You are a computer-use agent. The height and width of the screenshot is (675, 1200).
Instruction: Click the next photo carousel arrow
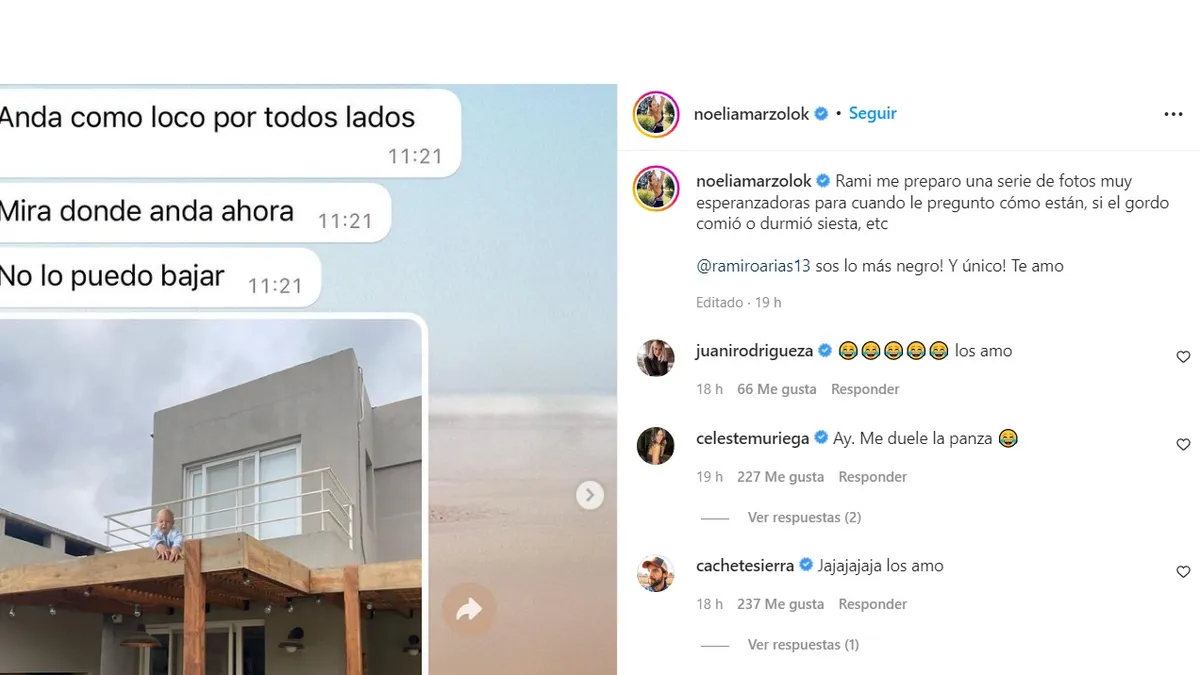(x=590, y=494)
